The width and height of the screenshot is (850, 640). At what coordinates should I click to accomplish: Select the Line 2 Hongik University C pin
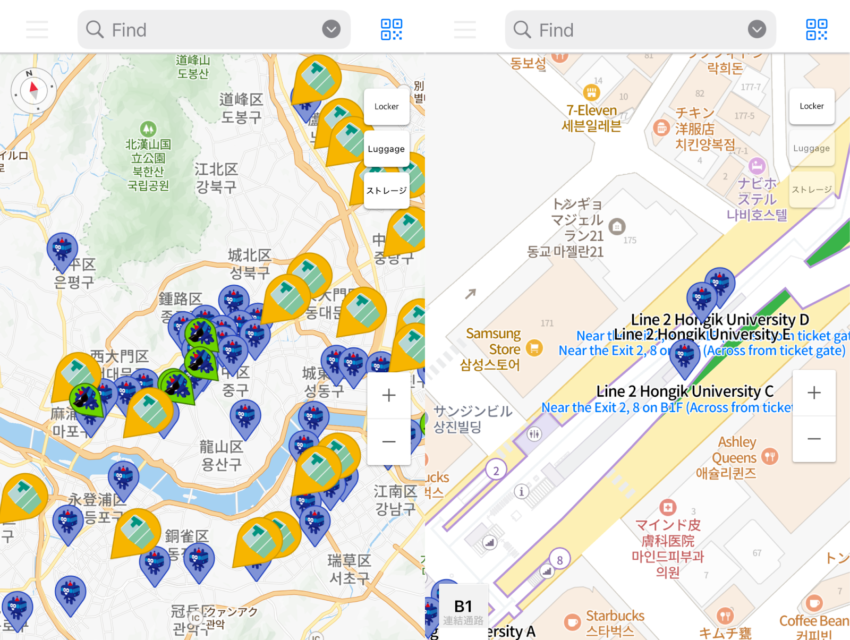pyautogui.click(x=683, y=358)
